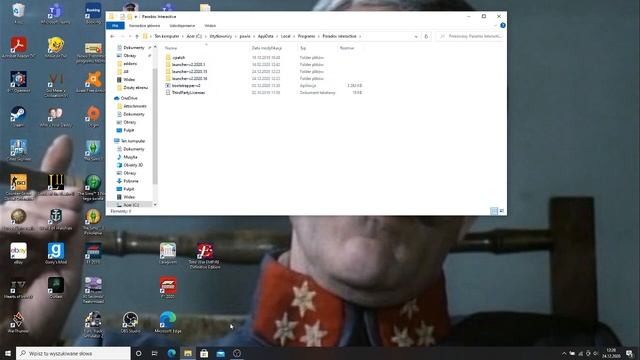Open the Booking desktop shortcut
This screenshot has height=360, width=640.
[93, 13]
